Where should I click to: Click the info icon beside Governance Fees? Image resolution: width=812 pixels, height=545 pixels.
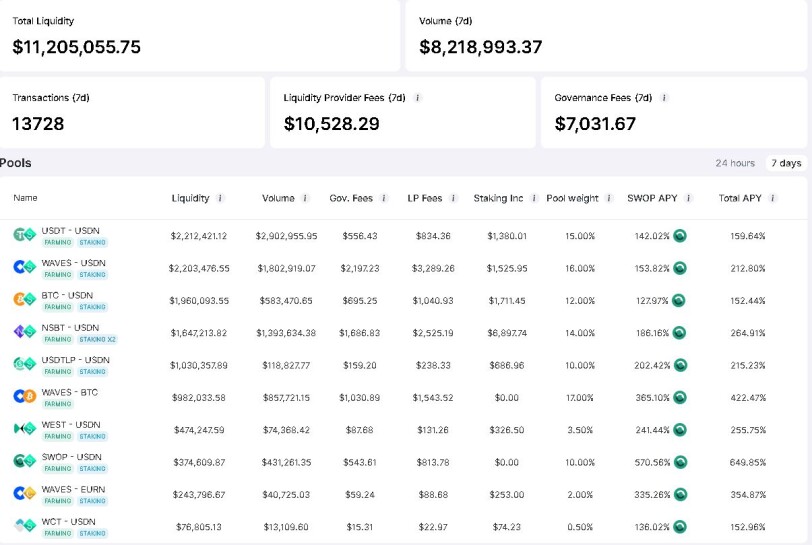point(664,97)
